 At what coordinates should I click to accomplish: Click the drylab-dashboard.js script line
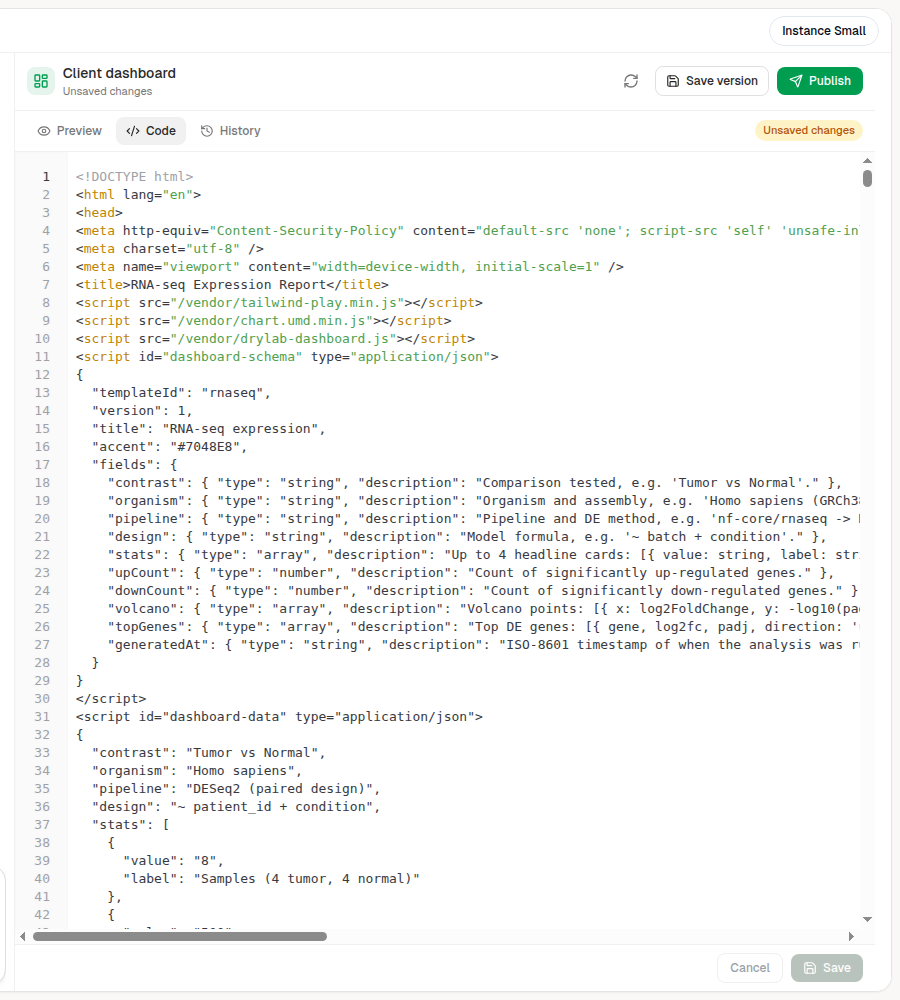tap(275, 339)
